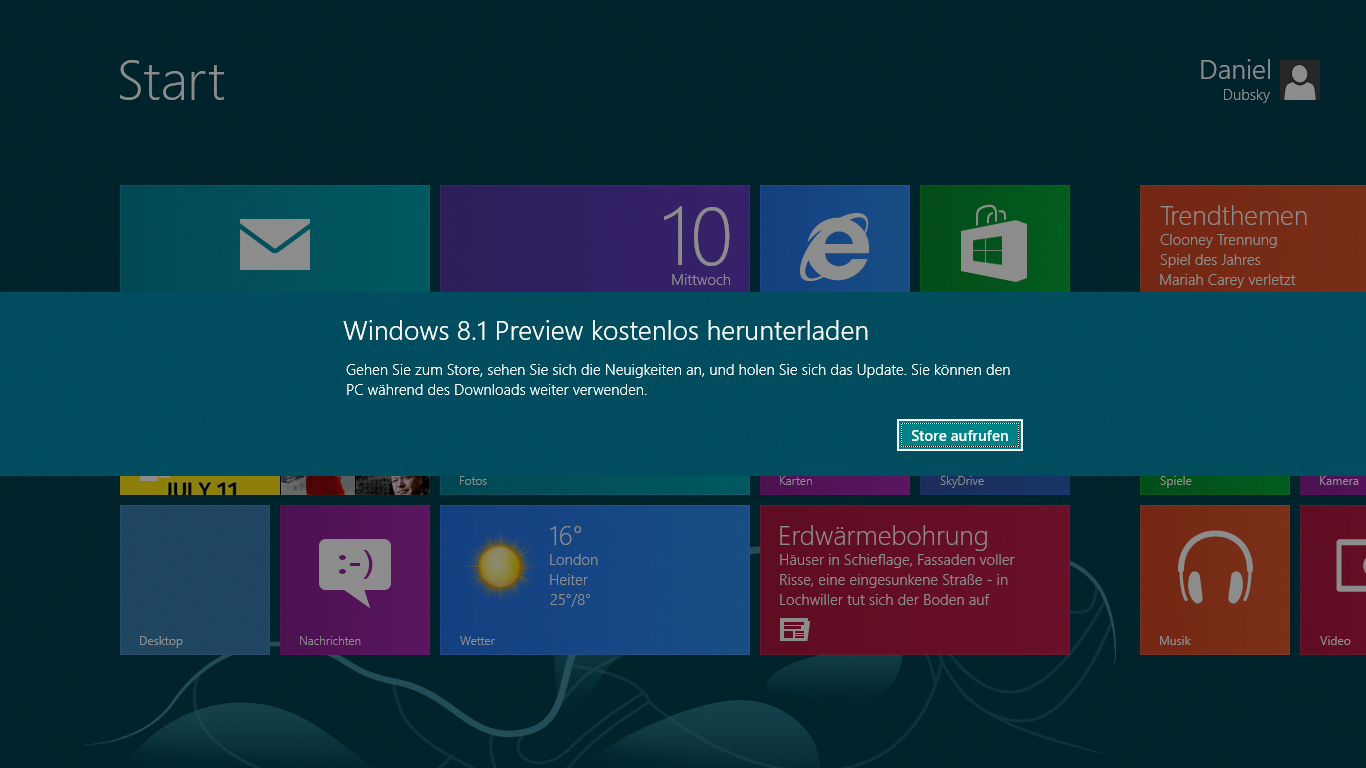Image resolution: width=1366 pixels, height=768 pixels.
Task: Open the Erdwärmebohrung news tile
Action: click(x=915, y=580)
